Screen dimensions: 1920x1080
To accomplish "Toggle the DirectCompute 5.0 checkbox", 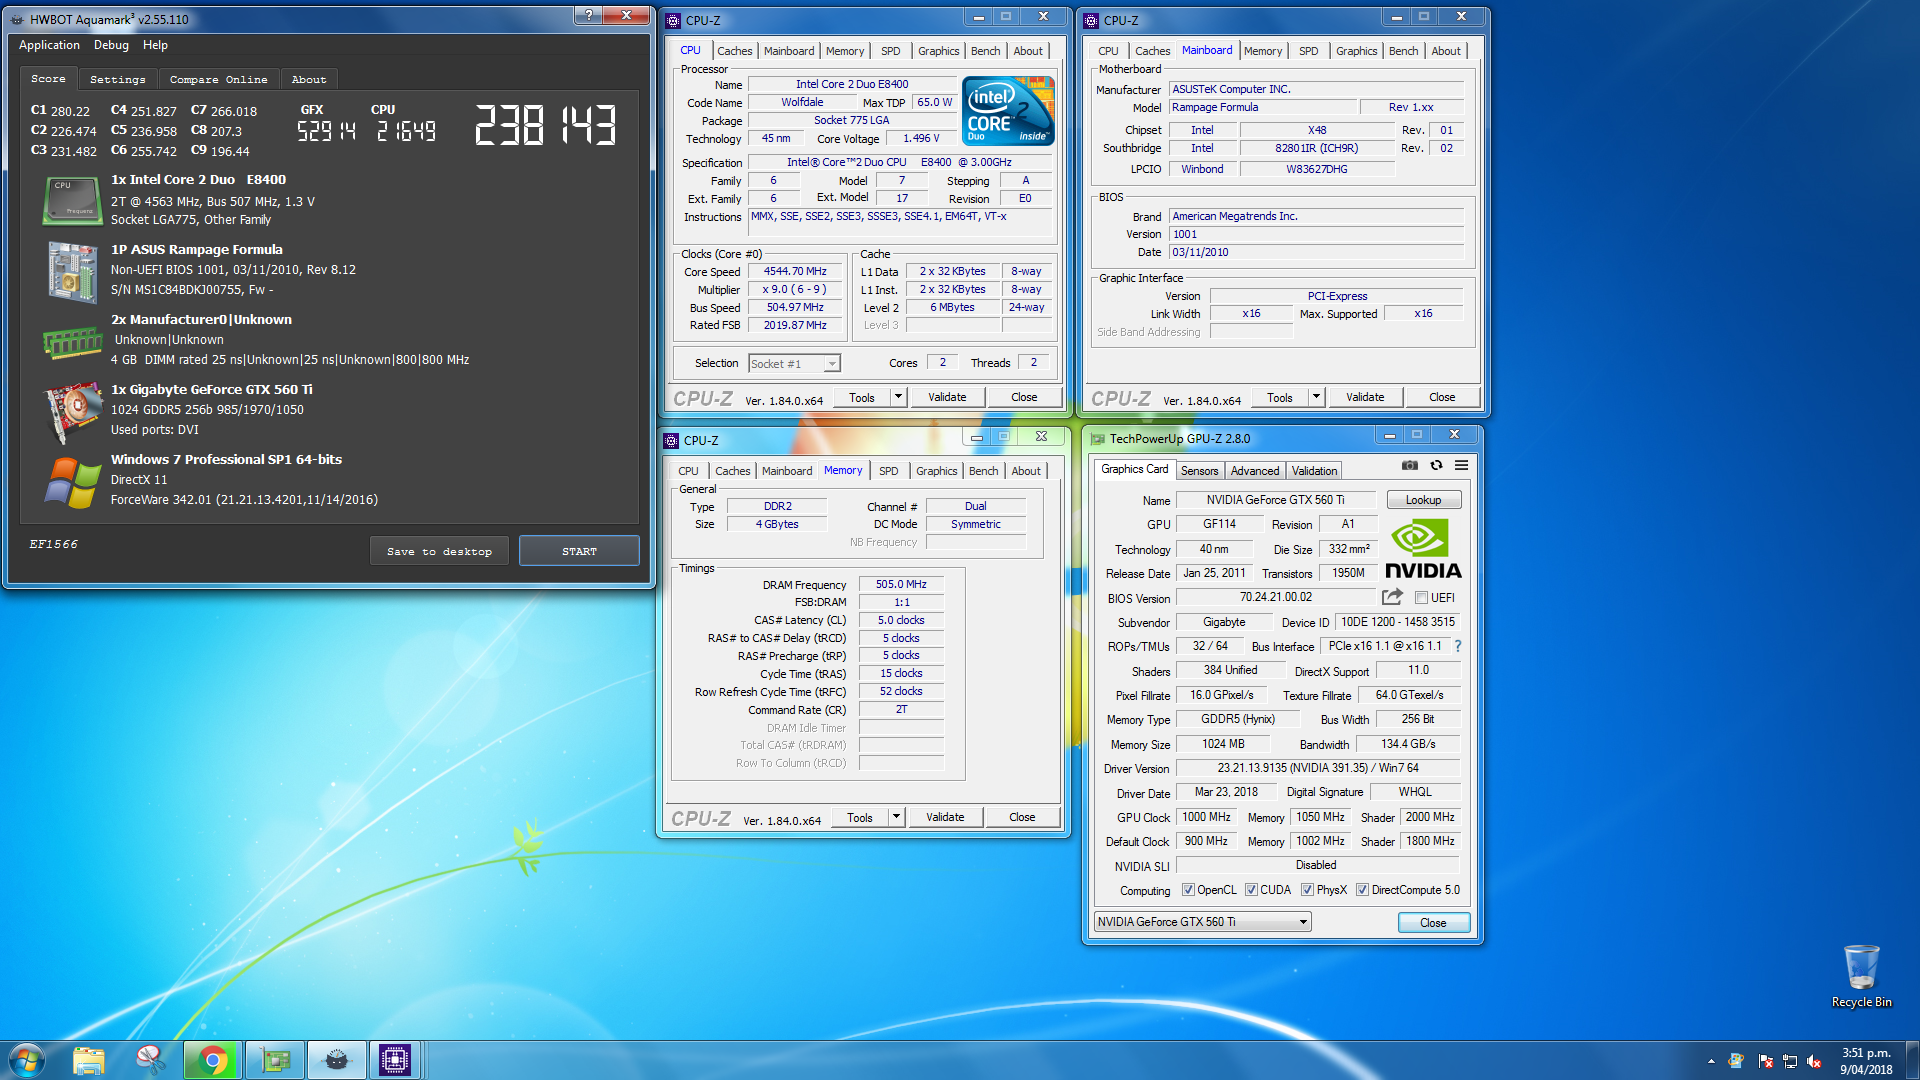I will tap(1362, 890).
